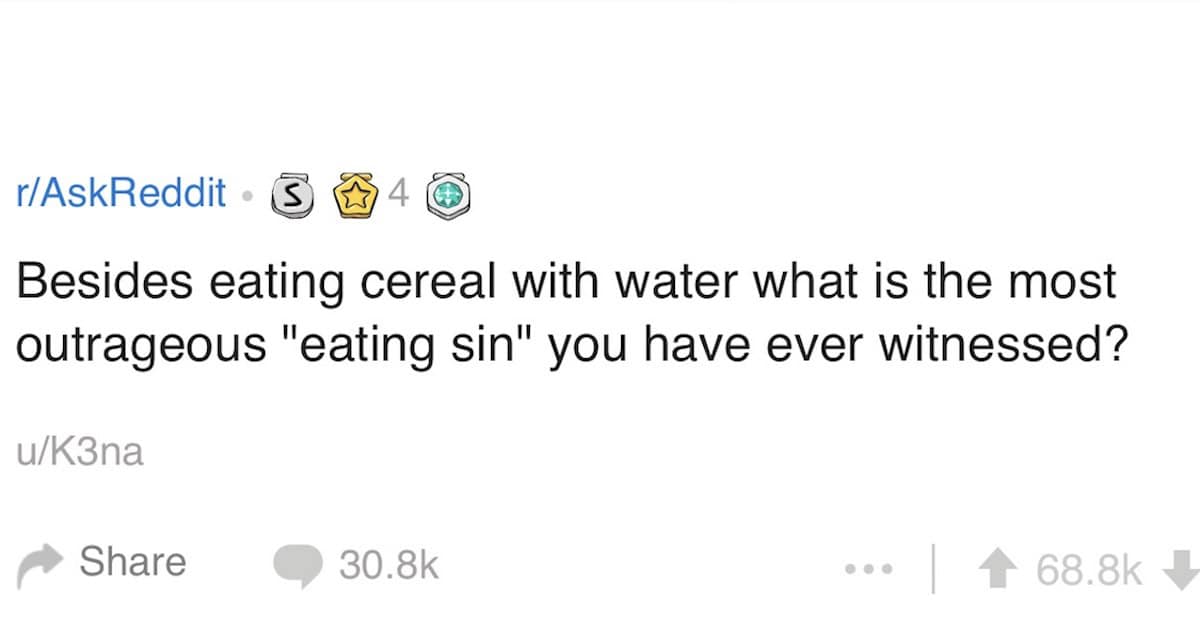This screenshot has height=625, width=1200.
Task: Select the Share label
Action: [133, 562]
